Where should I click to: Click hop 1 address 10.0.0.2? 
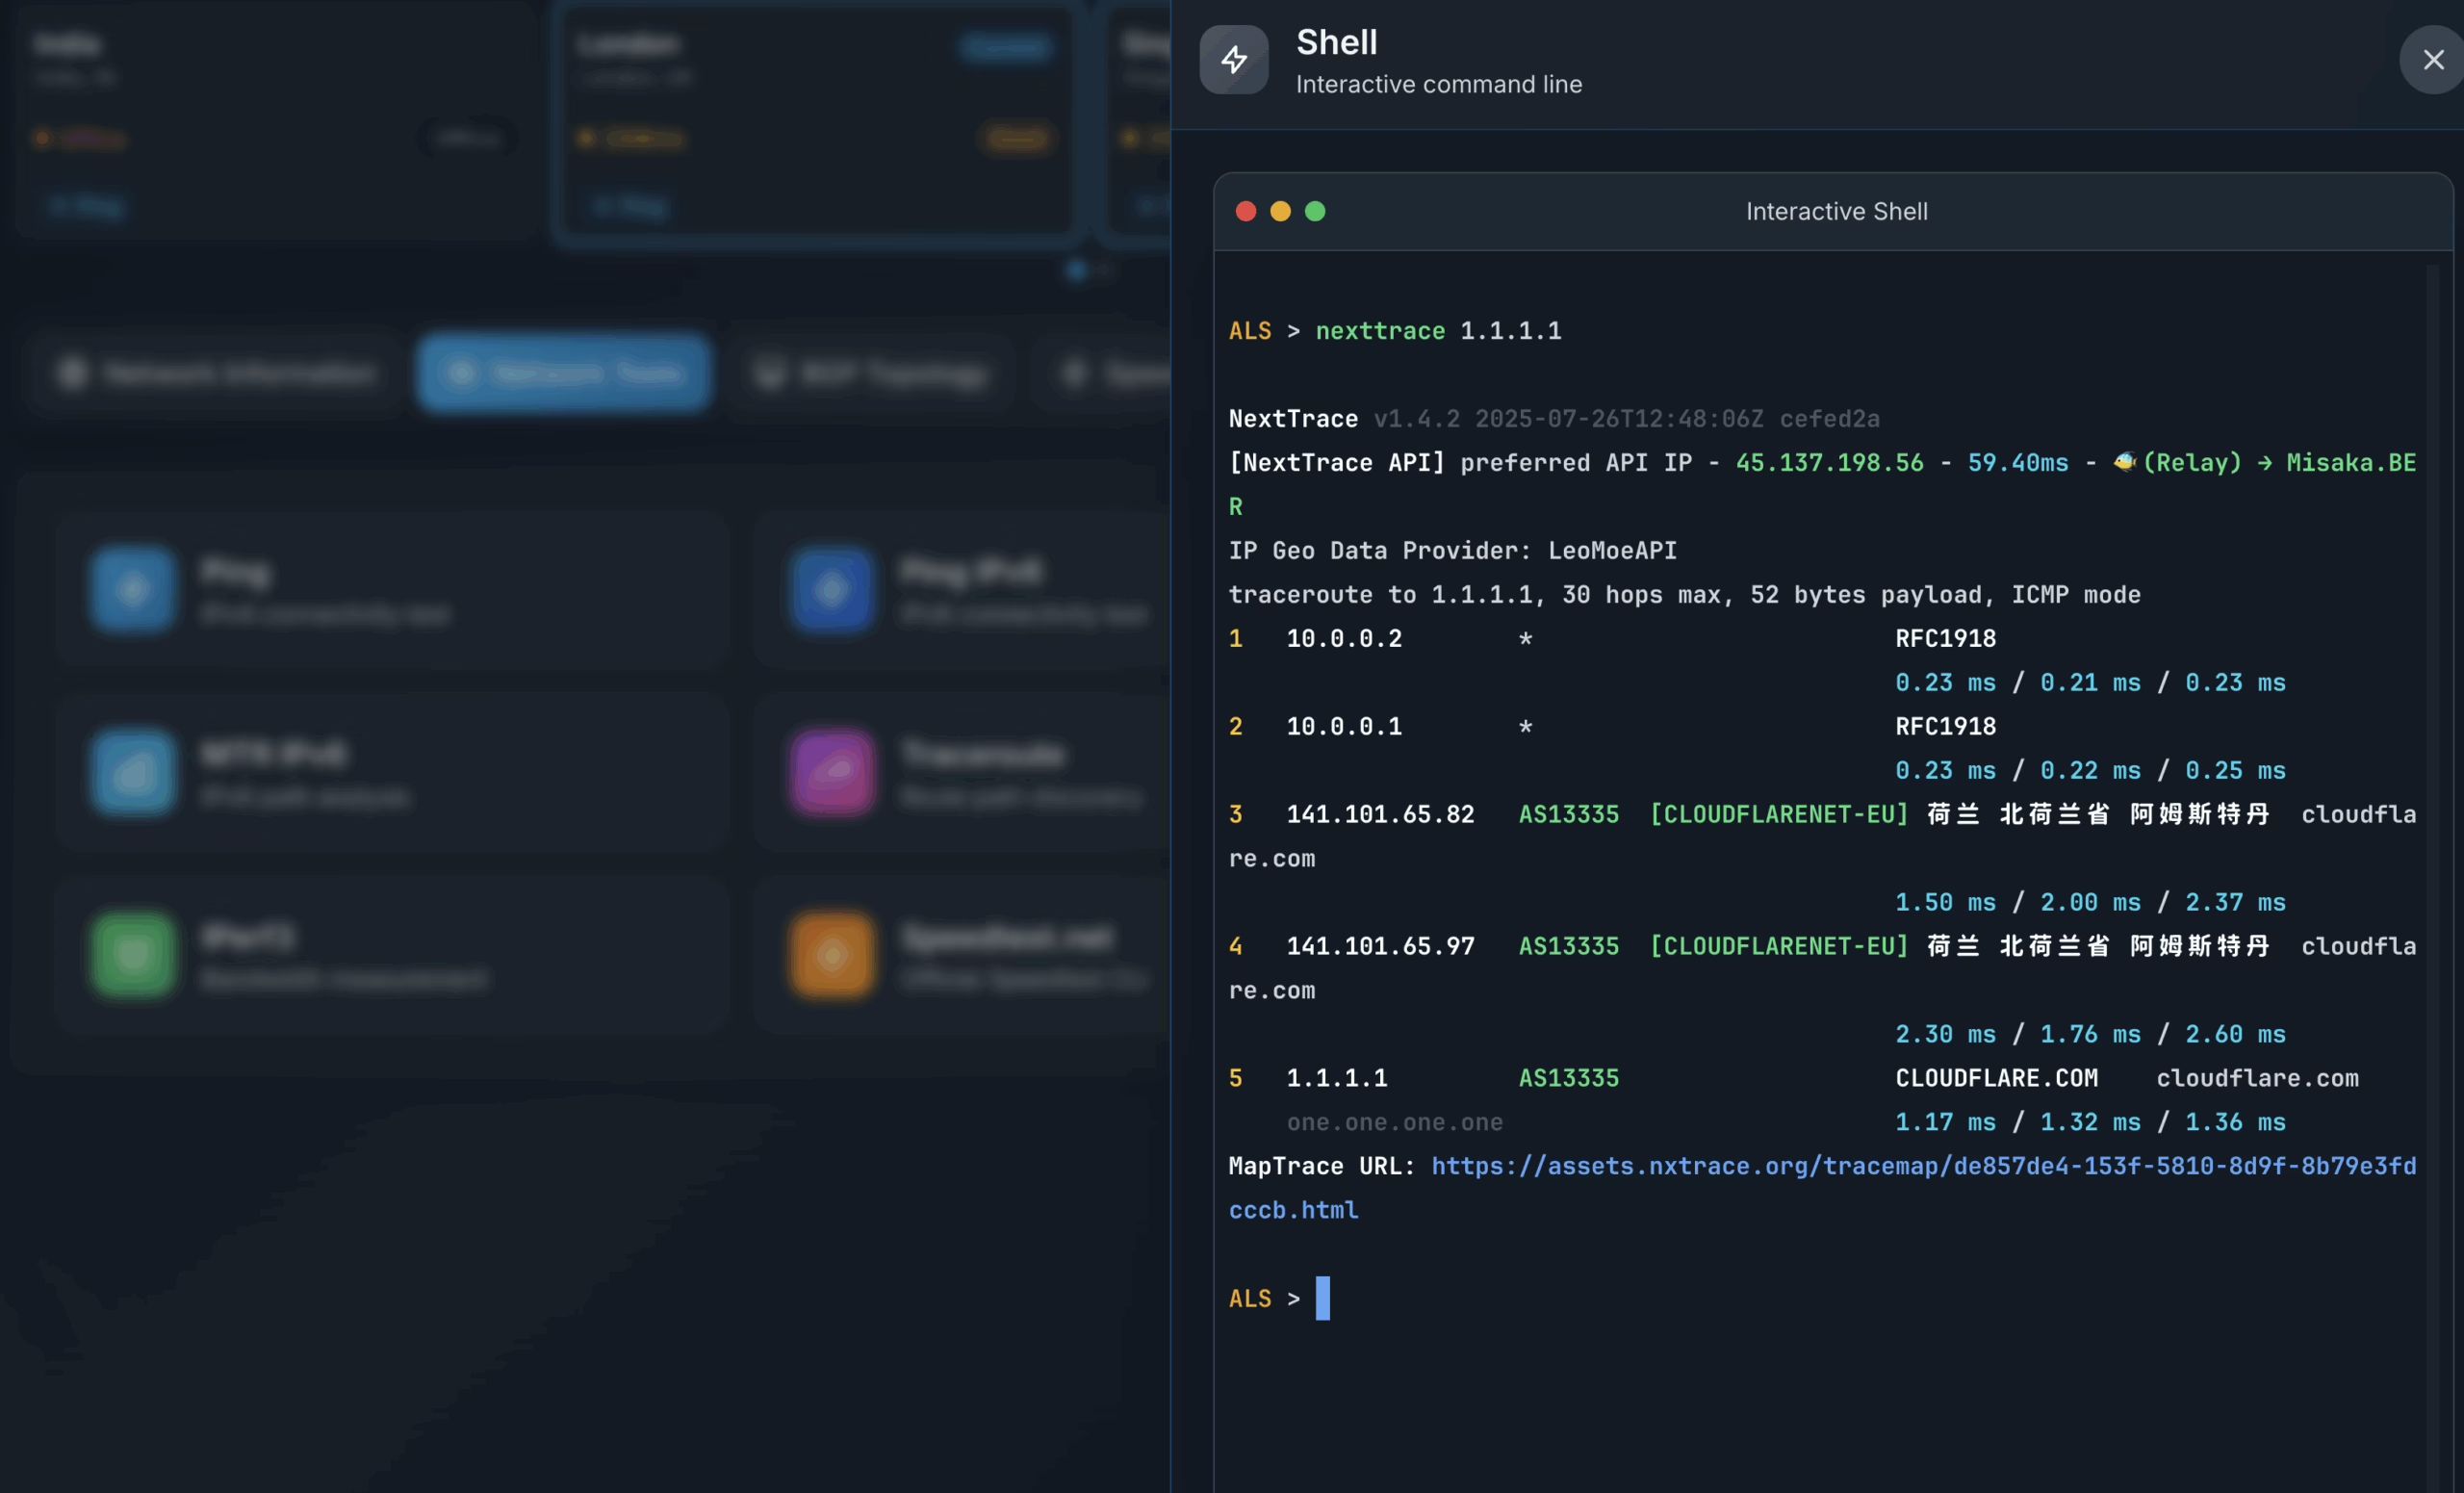(1344, 639)
